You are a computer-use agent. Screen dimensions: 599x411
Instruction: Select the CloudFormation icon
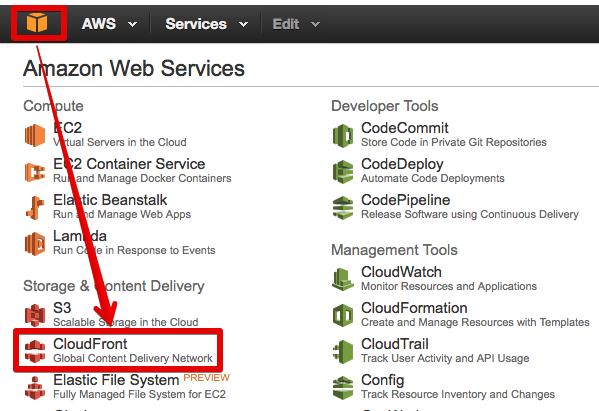point(343,315)
